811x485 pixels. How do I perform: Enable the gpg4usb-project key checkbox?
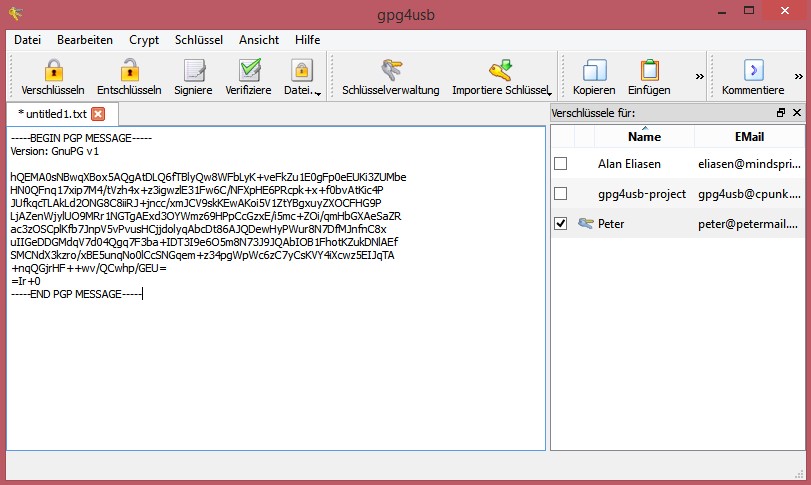click(561, 193)
